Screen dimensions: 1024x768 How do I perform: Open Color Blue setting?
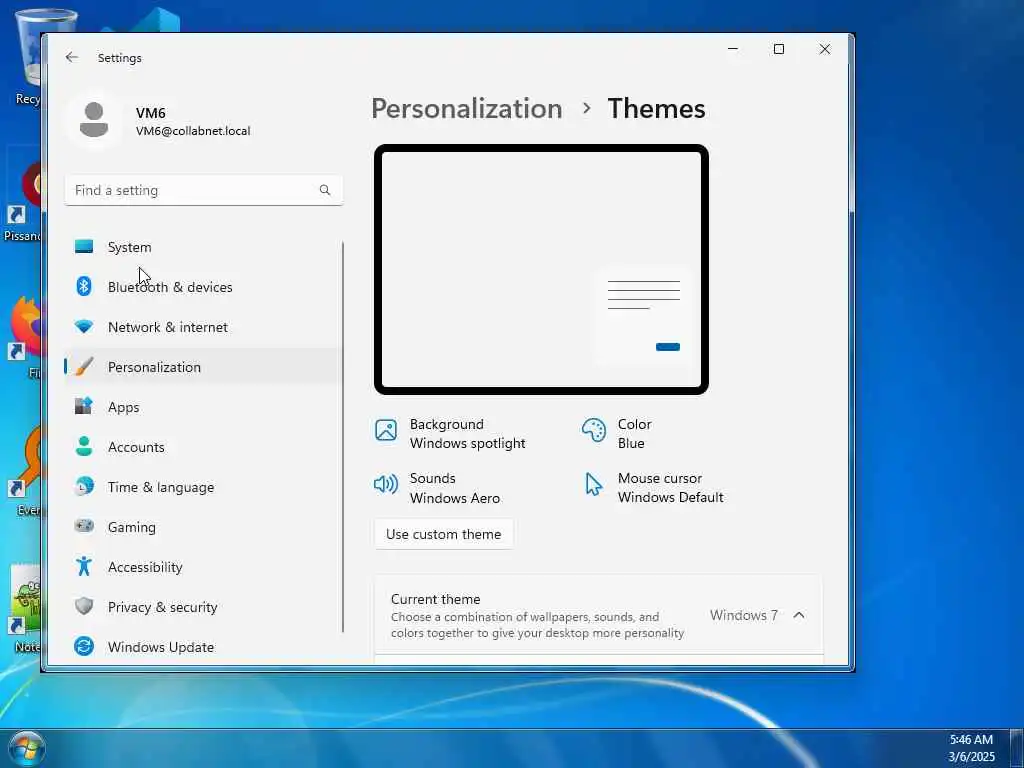pos(617,434)
